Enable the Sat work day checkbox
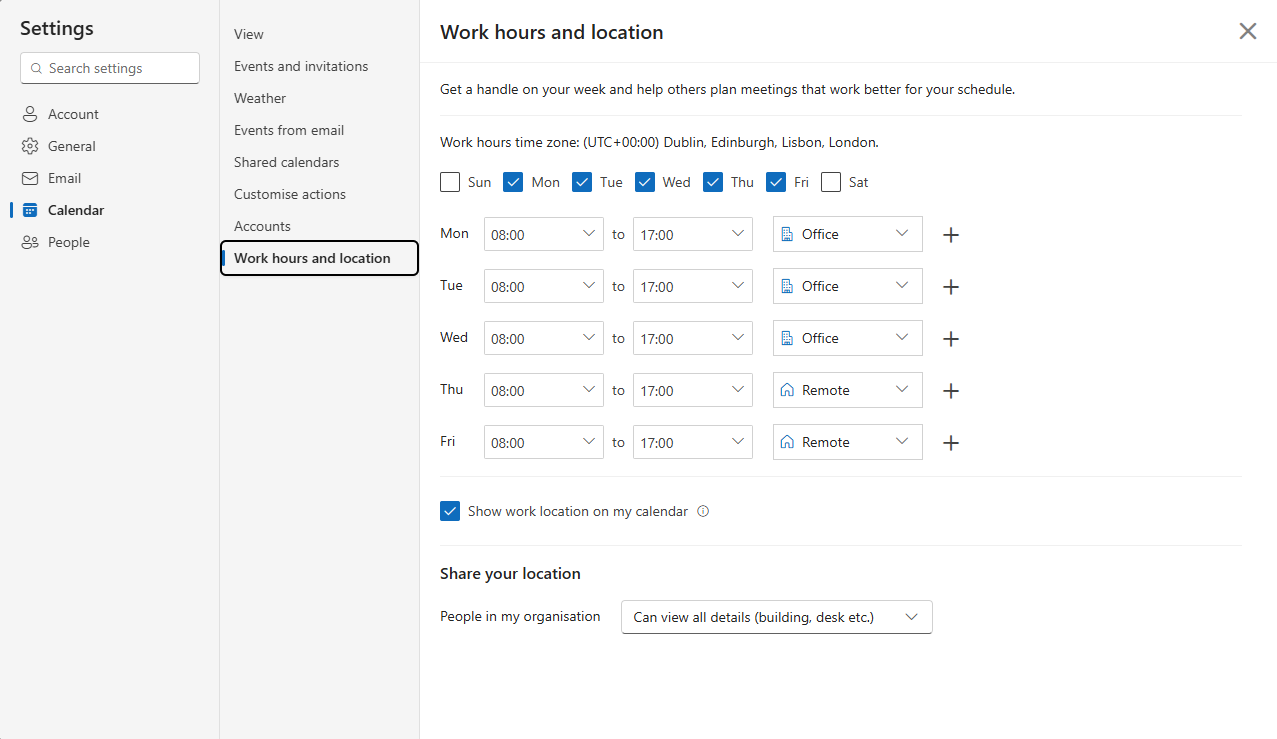 click(x=831, y=182)
